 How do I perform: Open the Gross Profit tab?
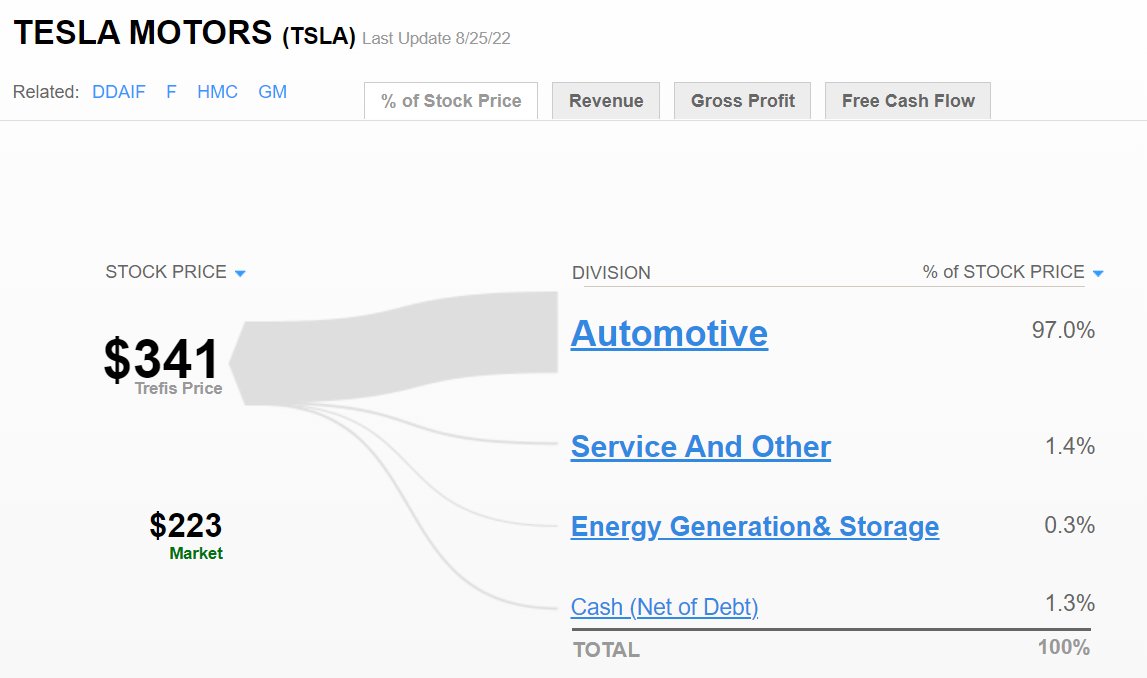click(742, 101)
